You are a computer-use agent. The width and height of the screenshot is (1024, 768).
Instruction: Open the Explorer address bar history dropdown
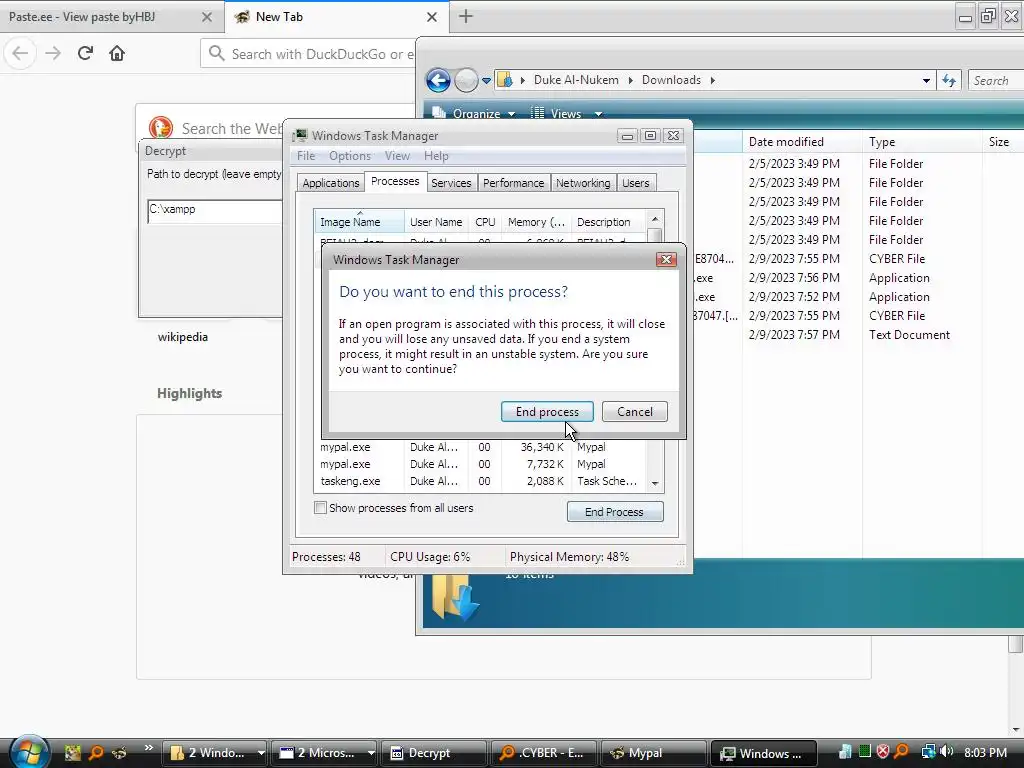(926, 81)
